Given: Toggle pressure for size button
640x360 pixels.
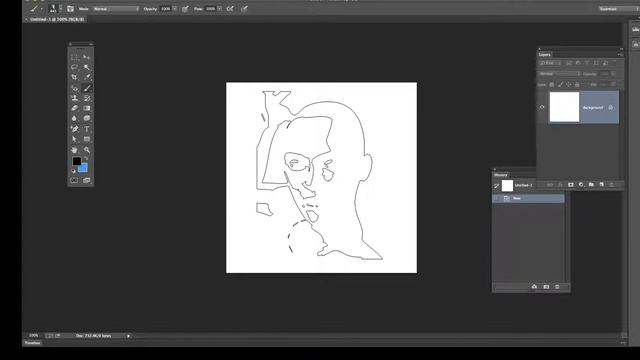Looking at the screenshot, I should click(244, 9).
